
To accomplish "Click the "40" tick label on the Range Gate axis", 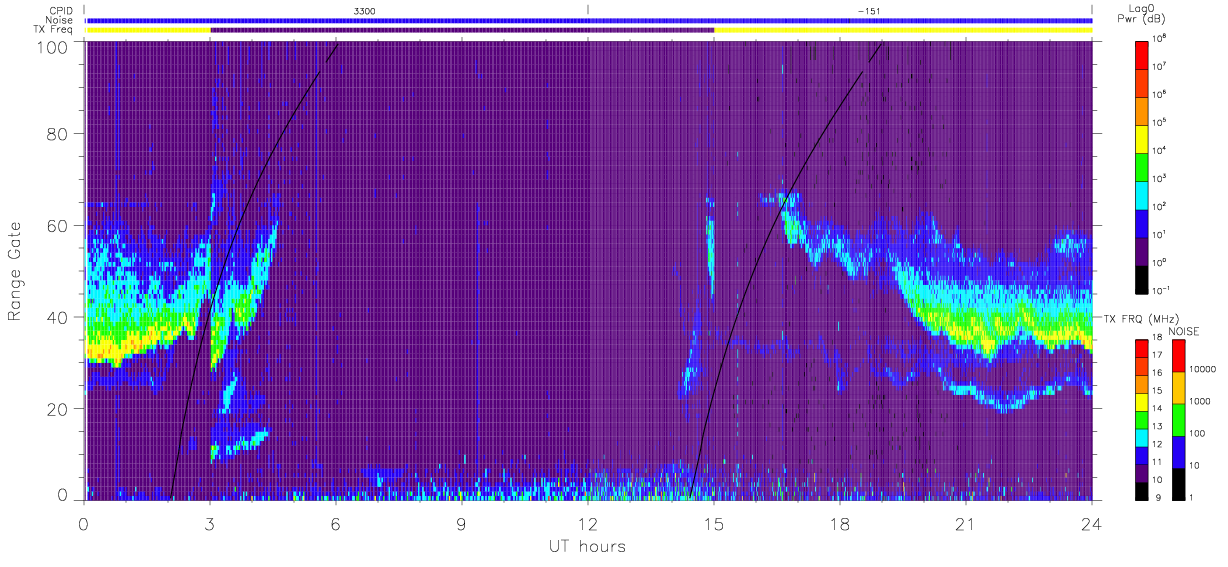I will 56,317.
